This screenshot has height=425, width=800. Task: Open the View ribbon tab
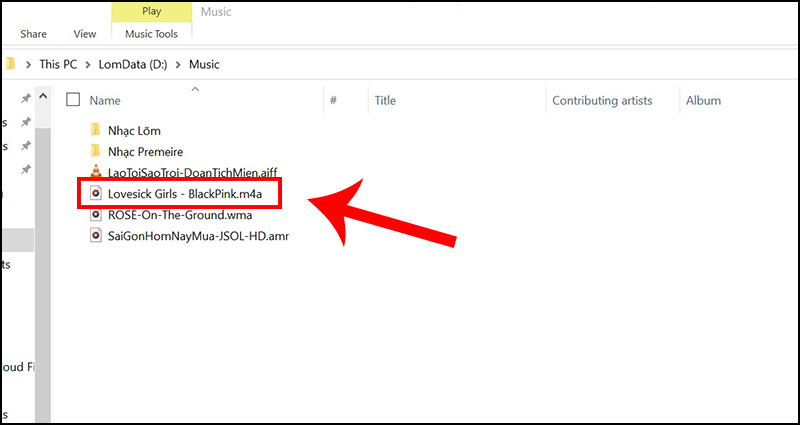coord(85,34)
